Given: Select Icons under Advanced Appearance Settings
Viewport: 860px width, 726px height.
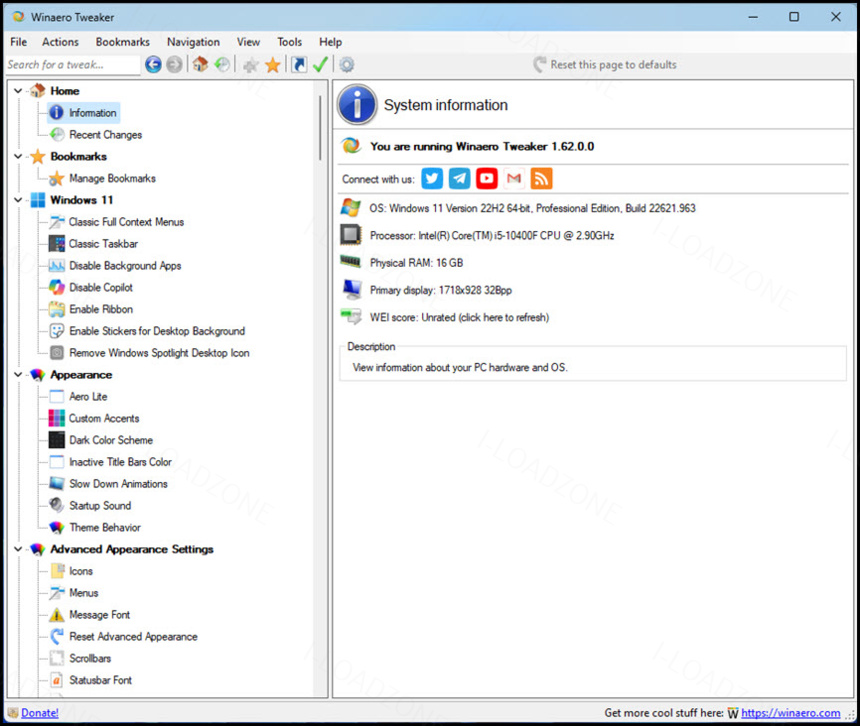Looking at the screenshot, I should 81,571.
